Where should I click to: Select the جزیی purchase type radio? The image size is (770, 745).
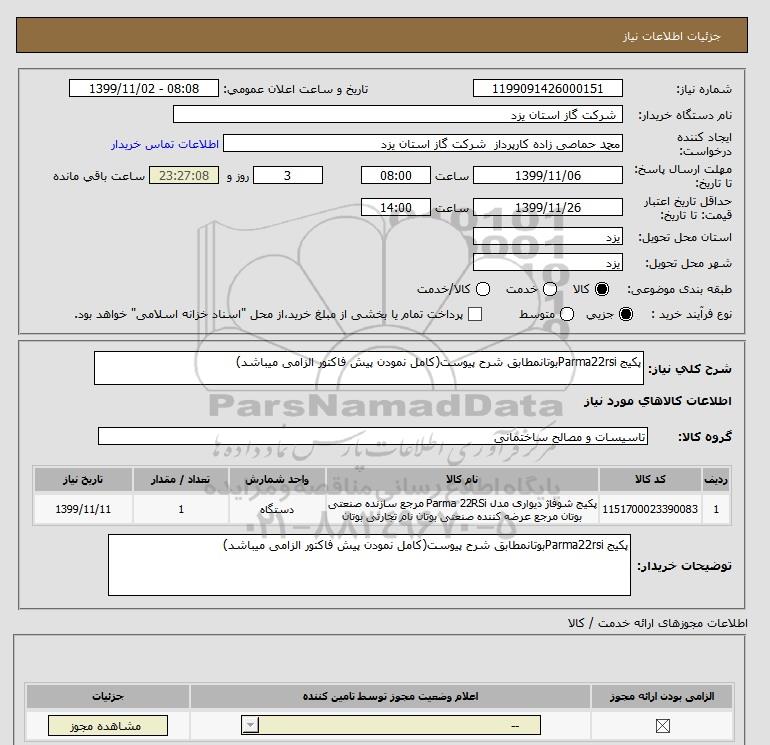point(626,314)
